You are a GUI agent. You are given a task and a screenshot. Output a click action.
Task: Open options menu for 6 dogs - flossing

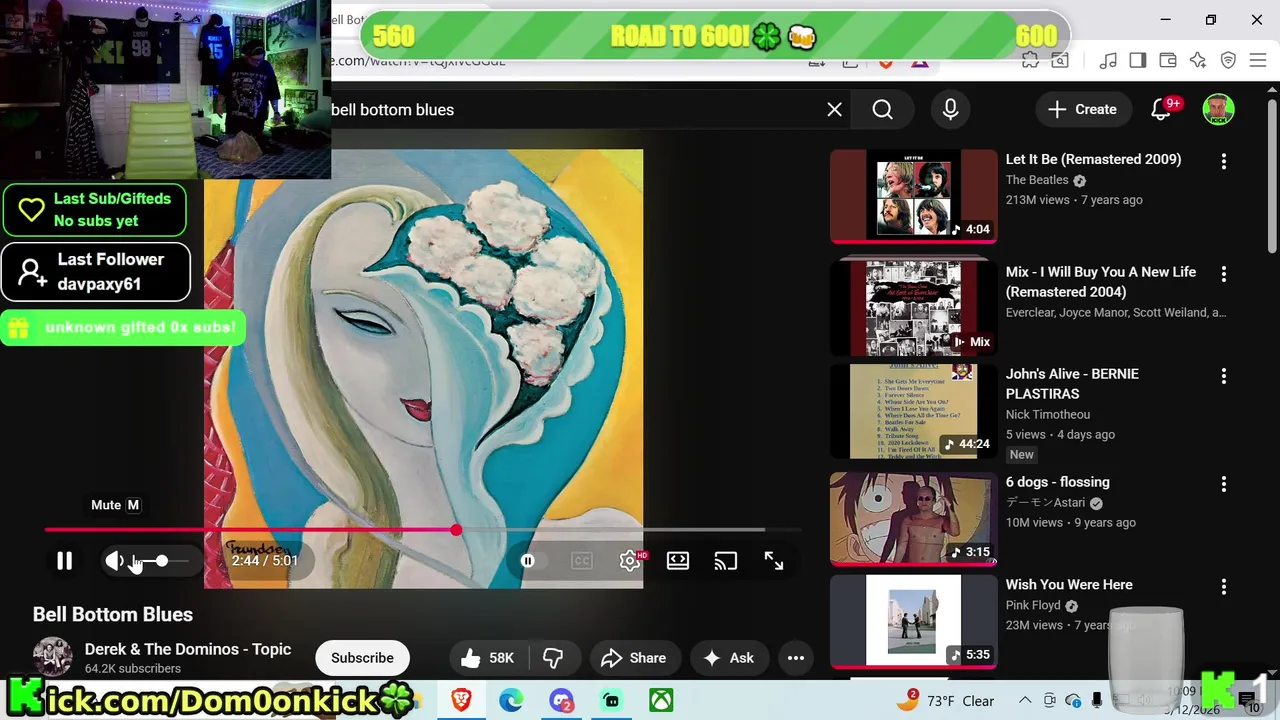[1224, 484]
